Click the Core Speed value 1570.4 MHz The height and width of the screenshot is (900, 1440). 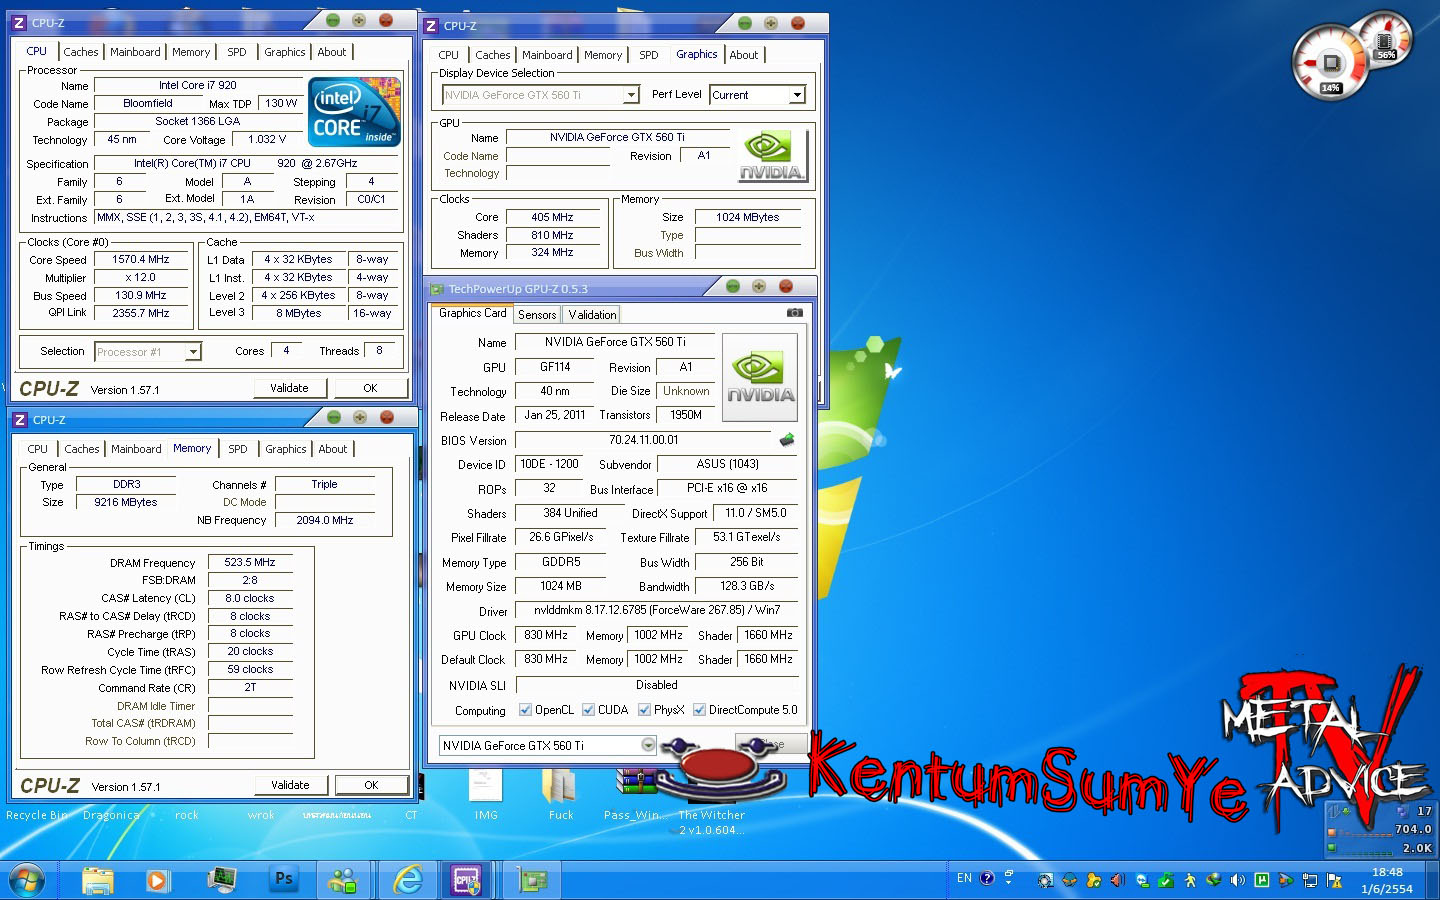(140, 260)
